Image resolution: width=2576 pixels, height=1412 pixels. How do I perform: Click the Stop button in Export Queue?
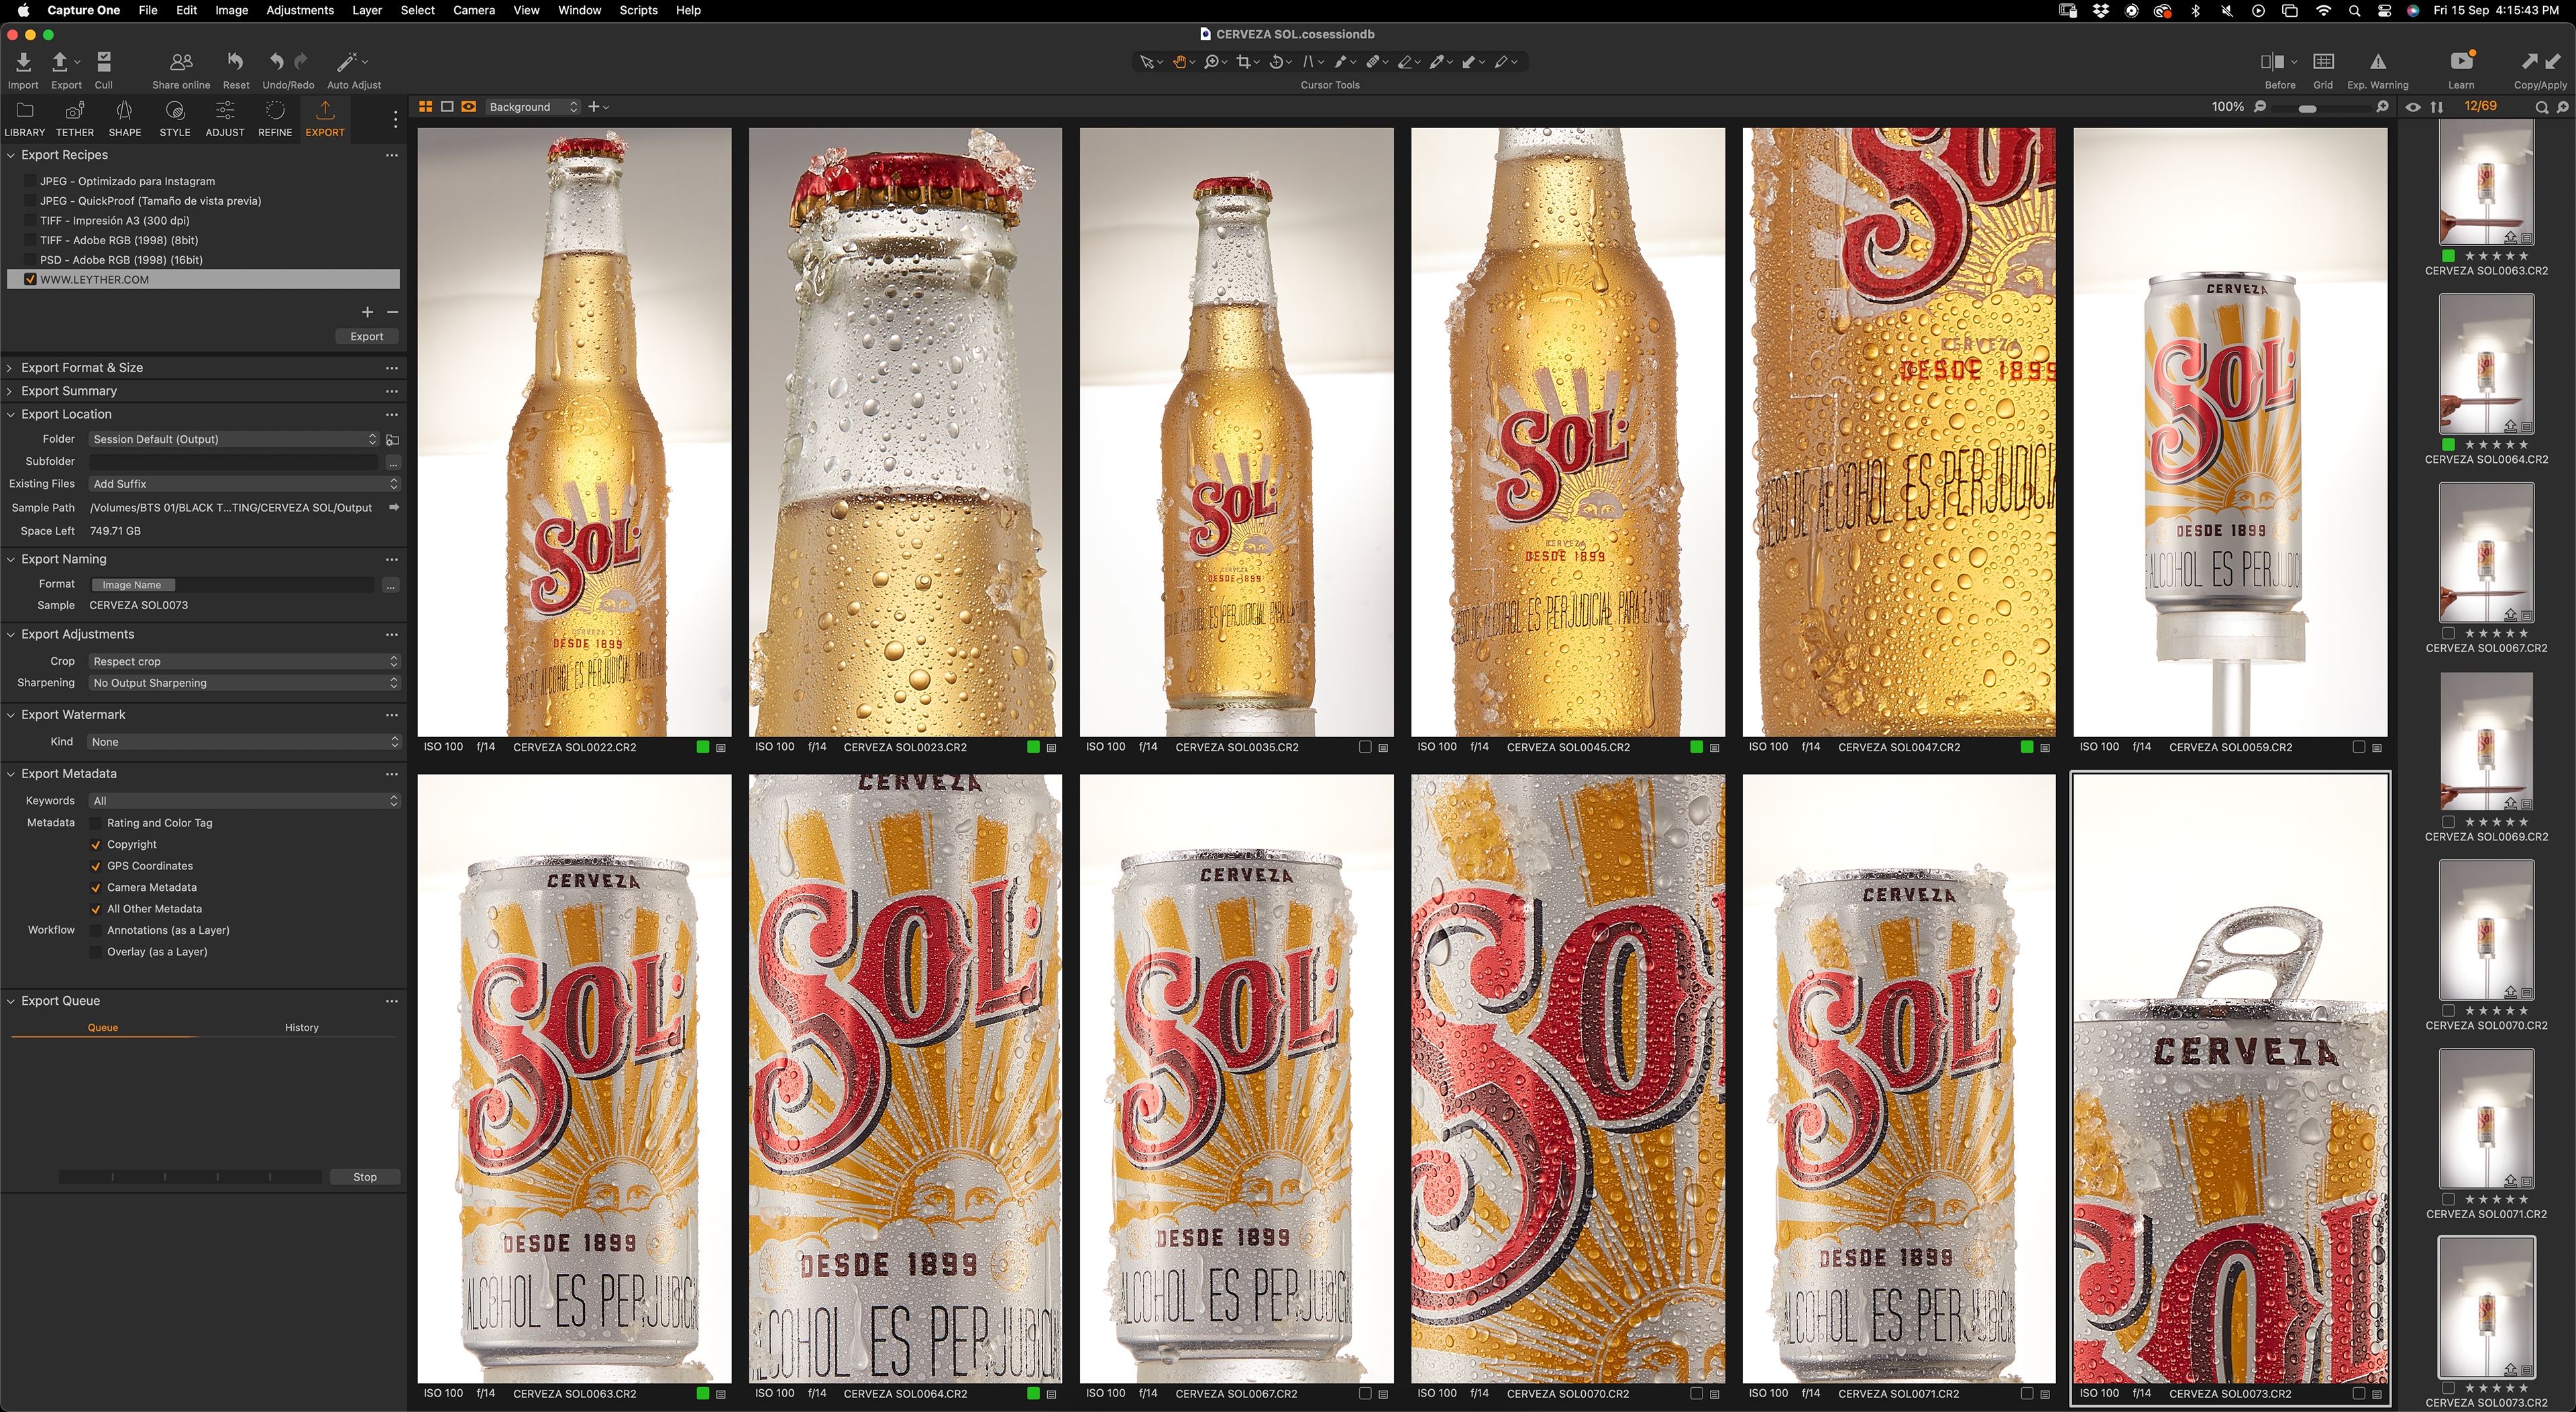365,1178
